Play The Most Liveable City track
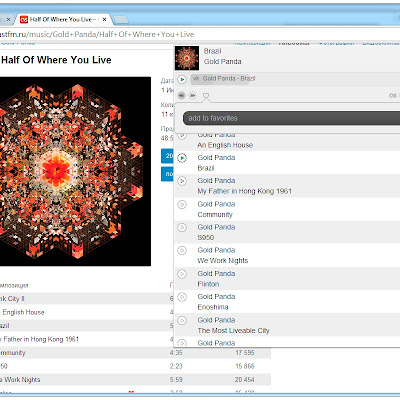This screenshot has height=400, width=400. coord(182,320)
